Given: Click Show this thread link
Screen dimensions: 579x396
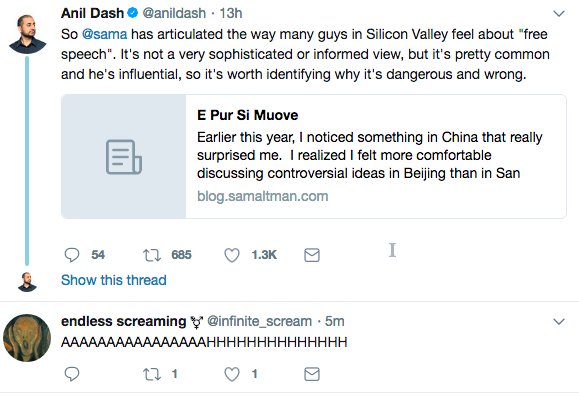Looking at the screenshot, I should [x=114, y=280].
